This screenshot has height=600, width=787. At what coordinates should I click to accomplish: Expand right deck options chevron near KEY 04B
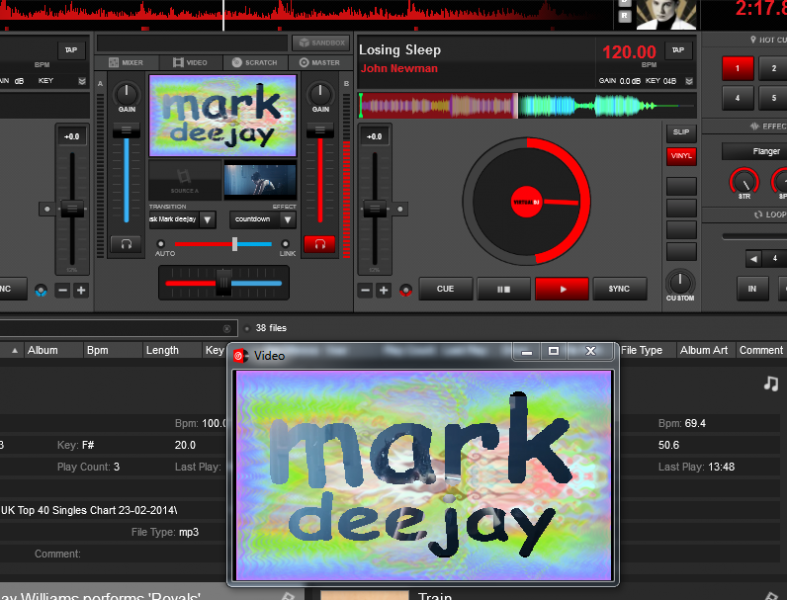689,81
